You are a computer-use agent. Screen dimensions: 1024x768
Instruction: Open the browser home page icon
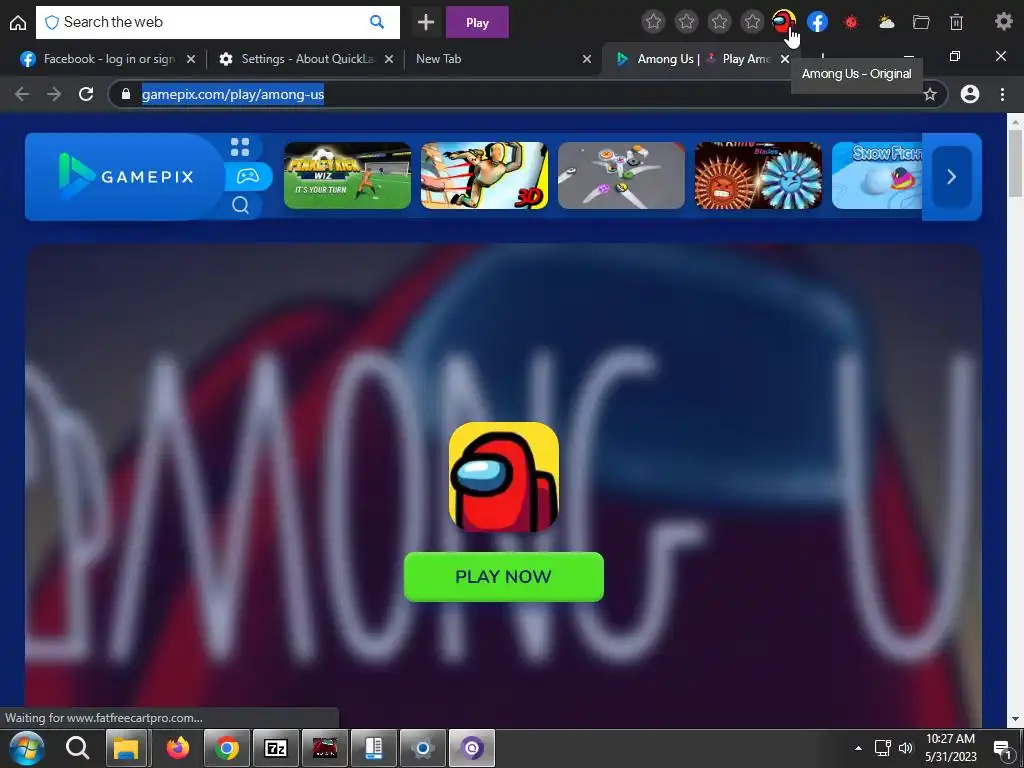pyautogui.click(x=18, y=22)
